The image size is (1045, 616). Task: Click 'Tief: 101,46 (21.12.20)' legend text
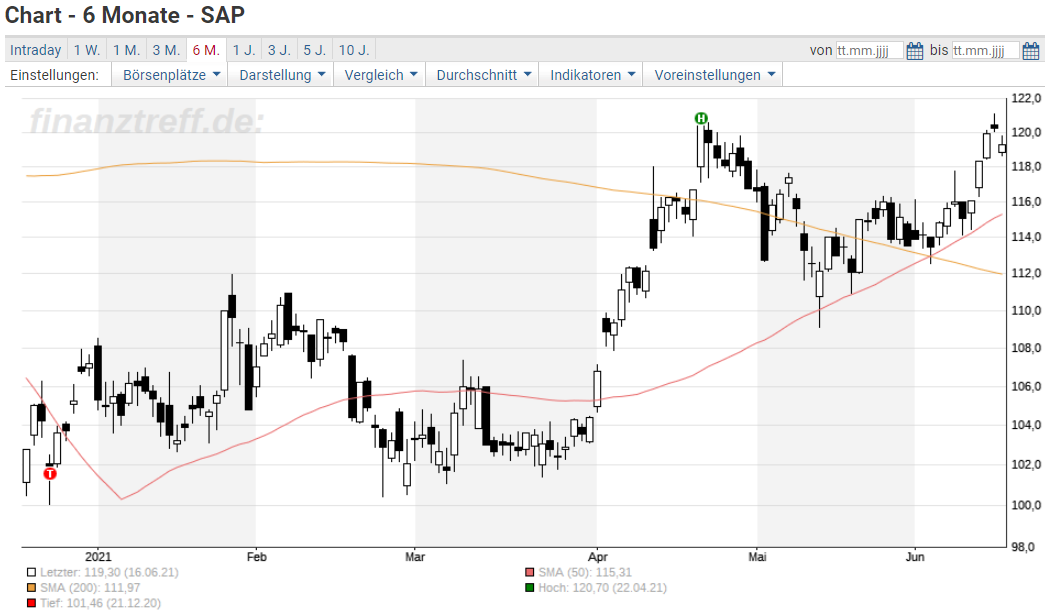[100, 603]
